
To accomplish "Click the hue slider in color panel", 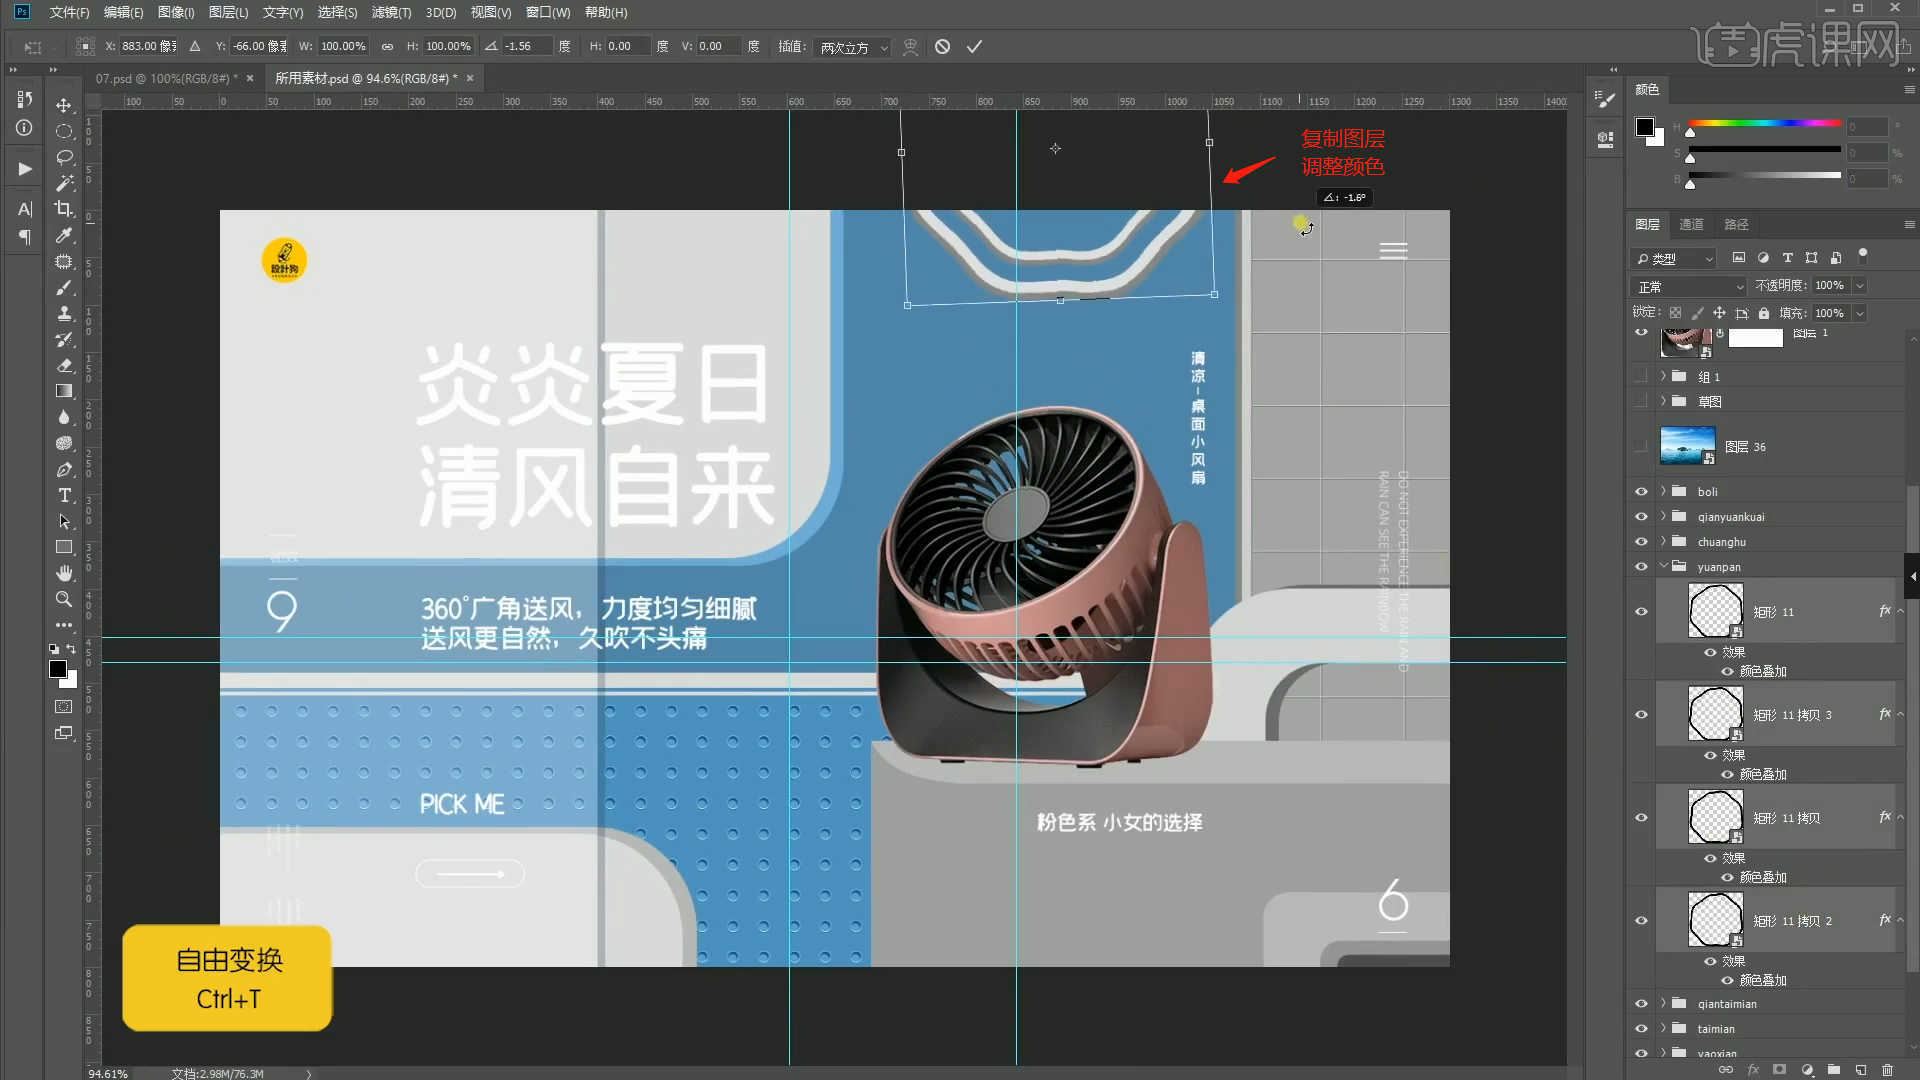I will tap(1765, 123).
